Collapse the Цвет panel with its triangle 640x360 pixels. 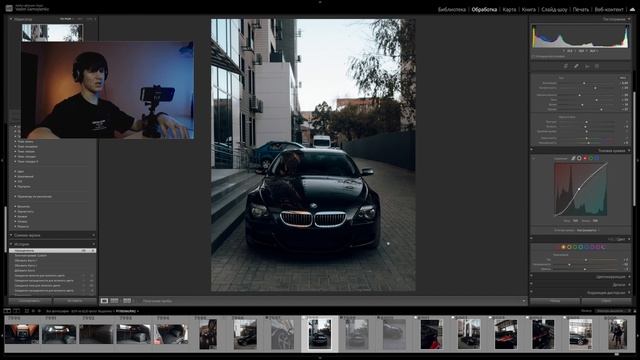click(x=629, y=239)
